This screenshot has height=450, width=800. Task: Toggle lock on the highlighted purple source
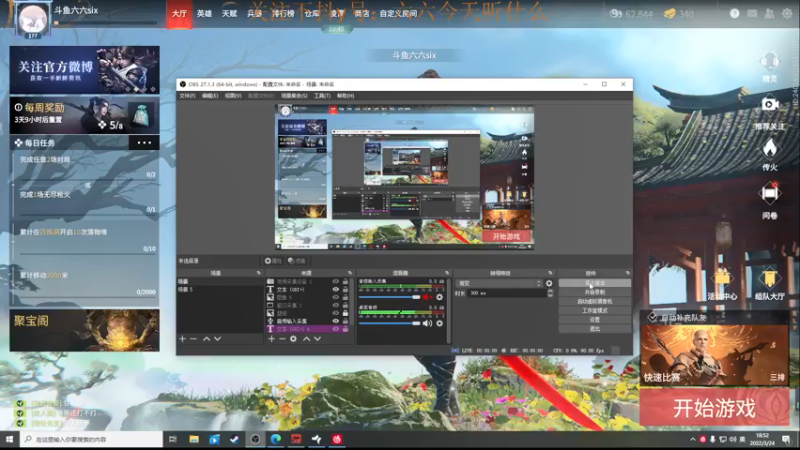345,329
